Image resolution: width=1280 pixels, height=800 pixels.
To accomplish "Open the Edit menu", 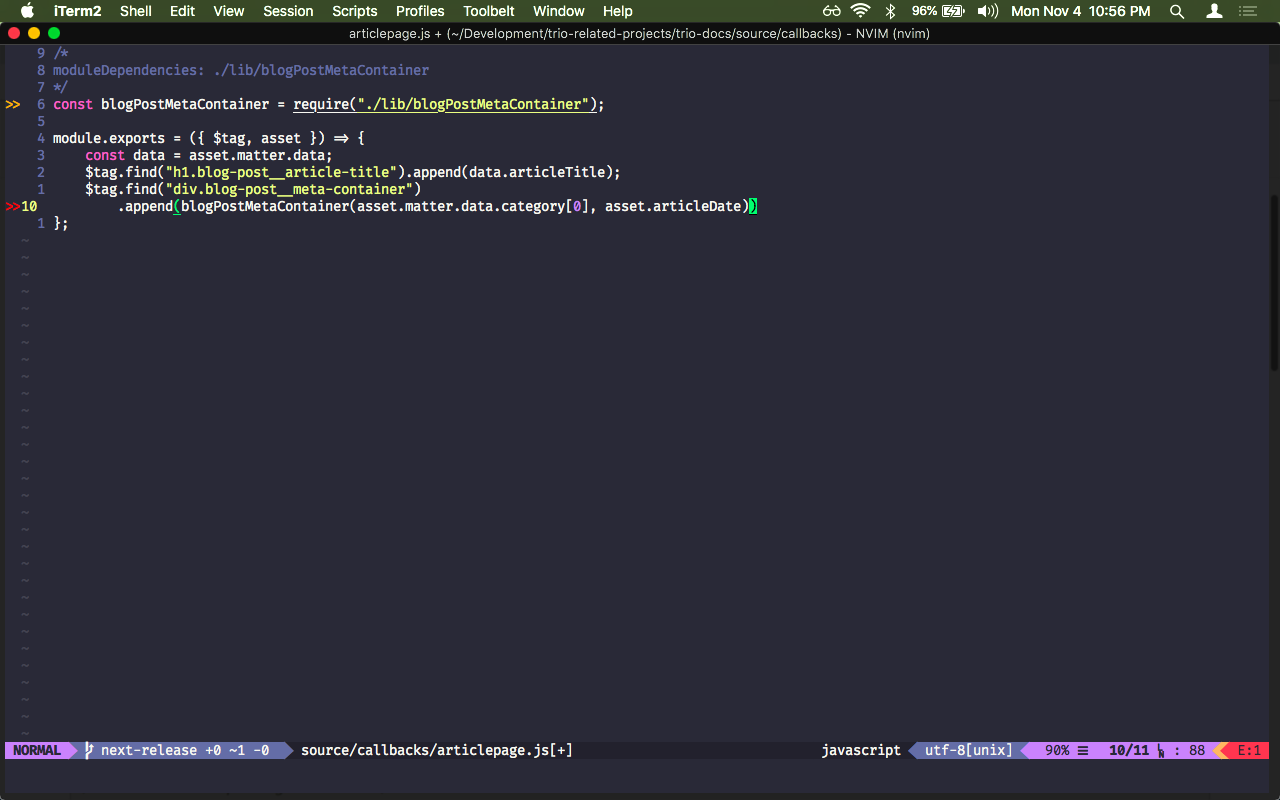I will click(x=182, y=11).
